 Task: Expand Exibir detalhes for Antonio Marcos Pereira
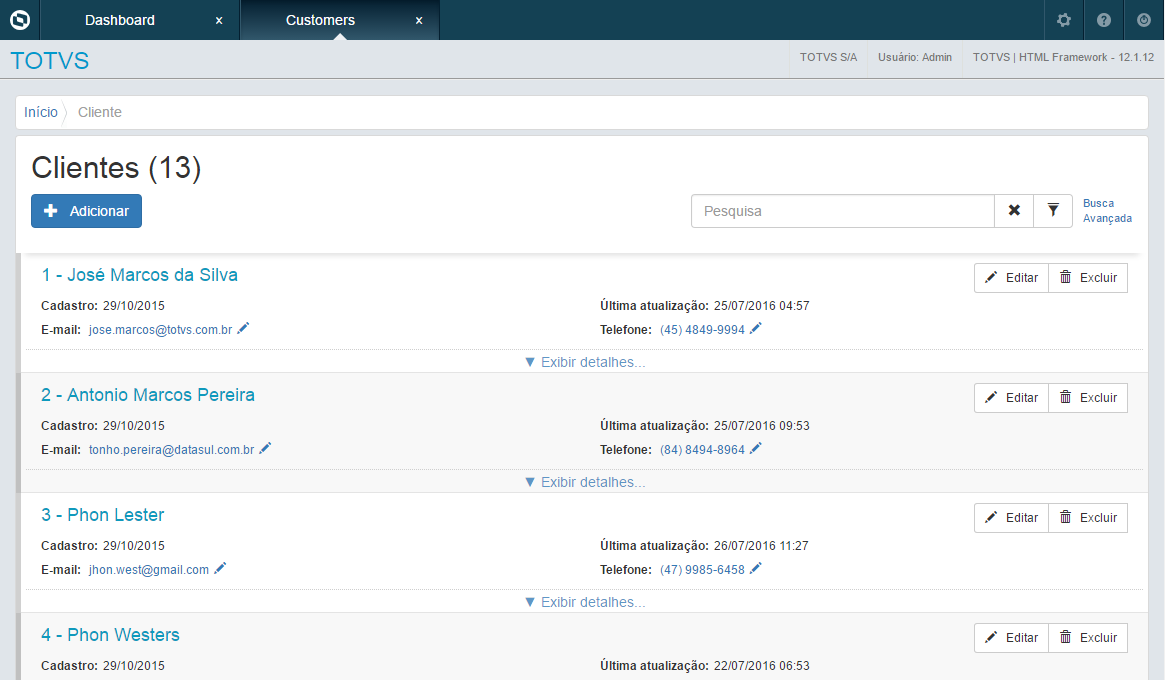585,482
